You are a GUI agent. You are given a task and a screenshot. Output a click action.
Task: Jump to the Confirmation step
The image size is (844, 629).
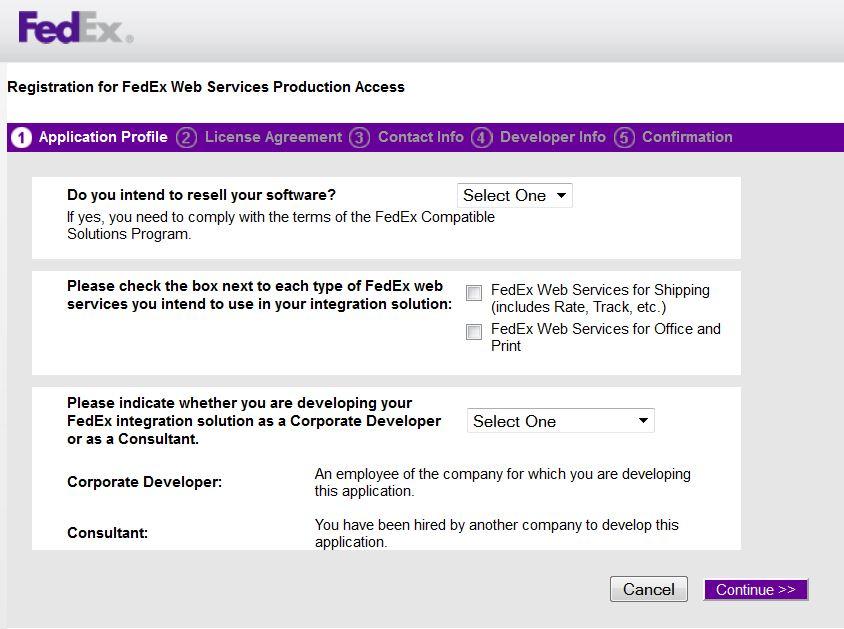coord(687,137)
